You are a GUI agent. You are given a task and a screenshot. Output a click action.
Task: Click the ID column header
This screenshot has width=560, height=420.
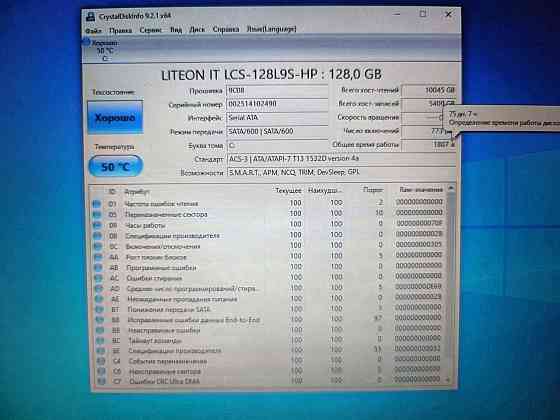point(112,192)
